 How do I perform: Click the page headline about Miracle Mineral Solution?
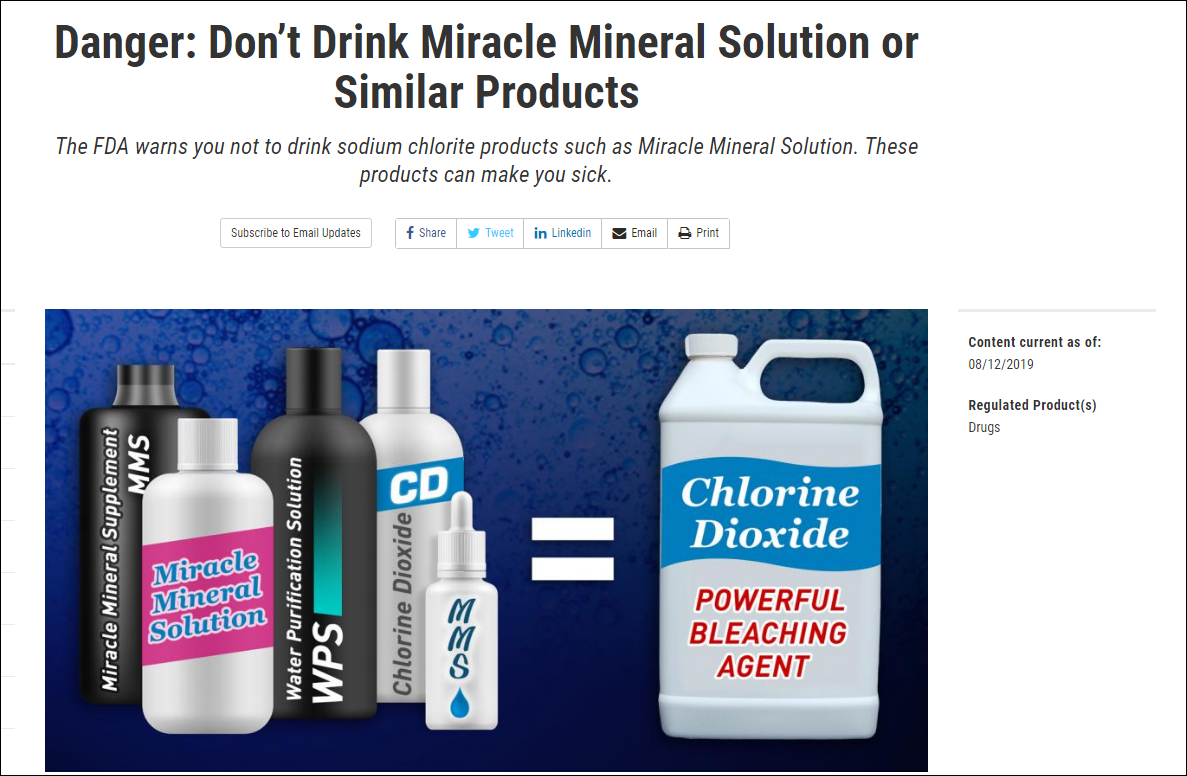[486, 67]
